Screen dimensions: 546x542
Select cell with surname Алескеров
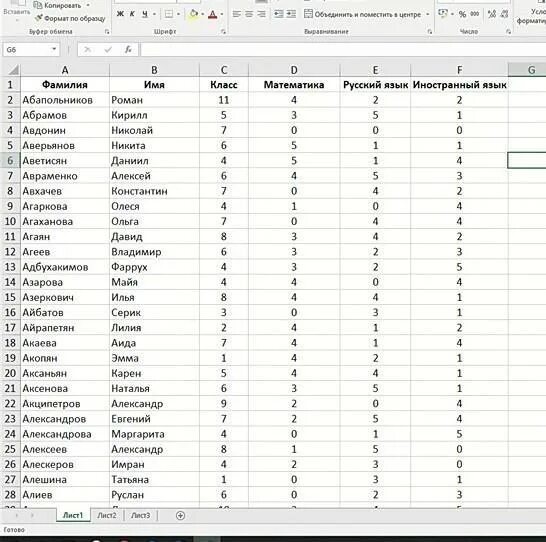click(x=65, y=464)
